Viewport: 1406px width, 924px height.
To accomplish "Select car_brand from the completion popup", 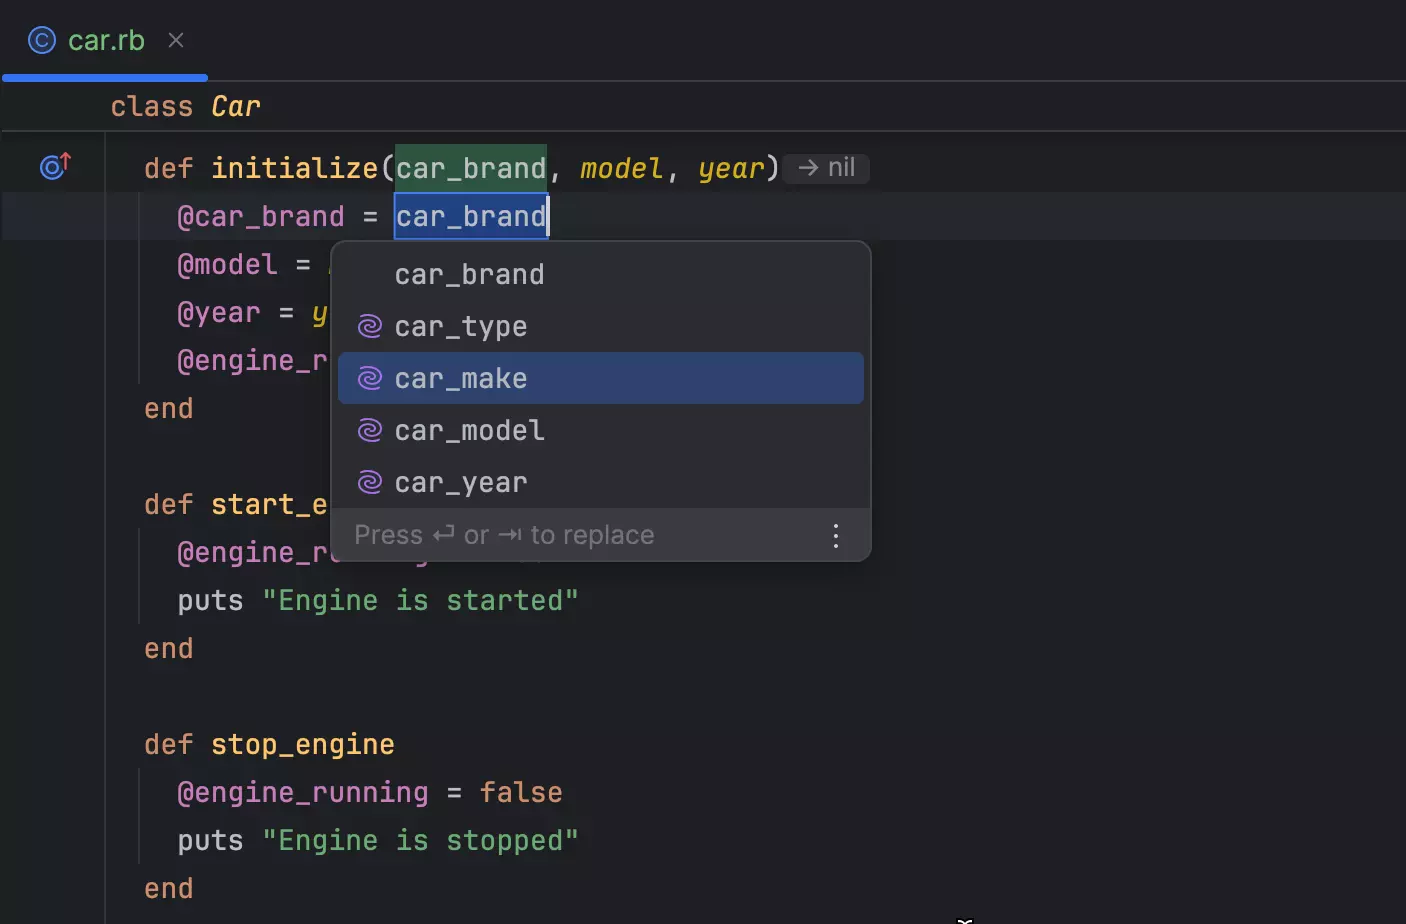I will pyautogui.click(x=469, y=273).
